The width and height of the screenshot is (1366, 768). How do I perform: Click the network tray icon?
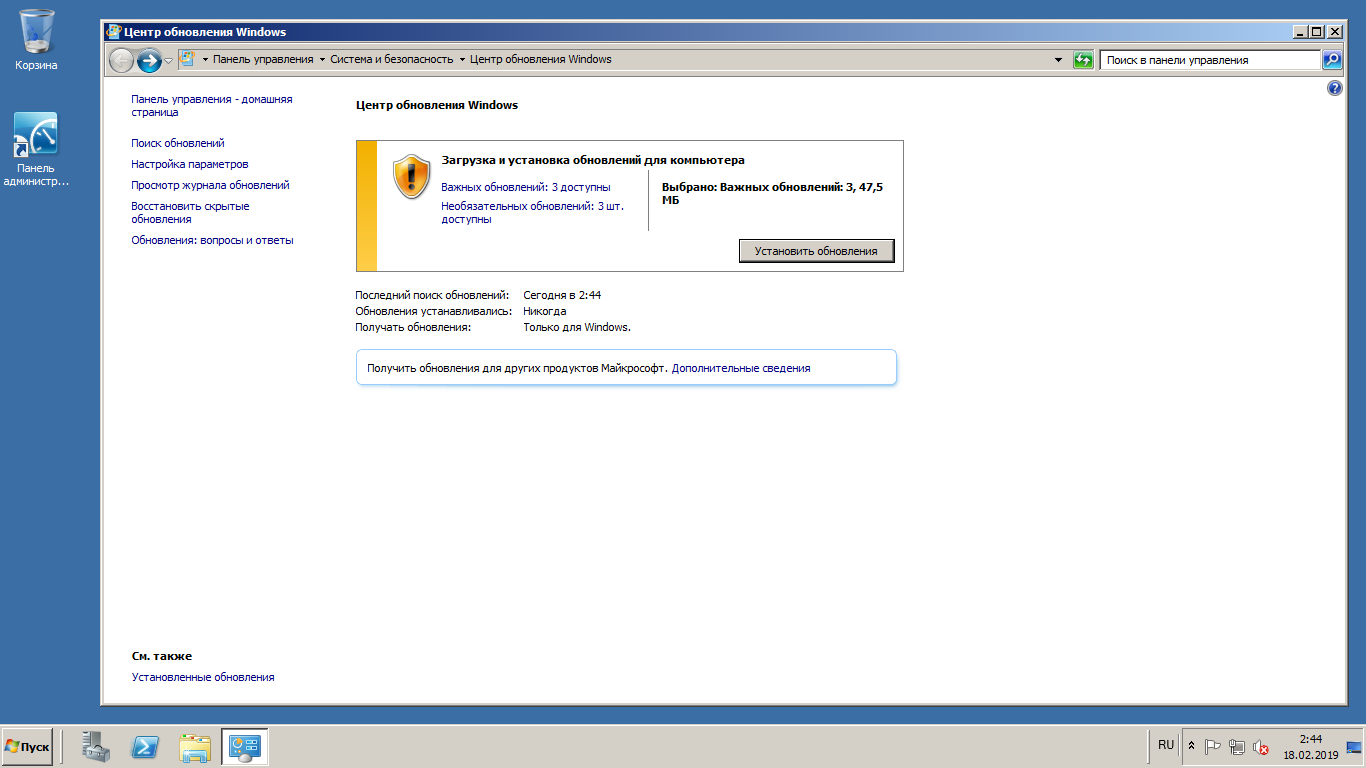click(x=1236, y=746)
